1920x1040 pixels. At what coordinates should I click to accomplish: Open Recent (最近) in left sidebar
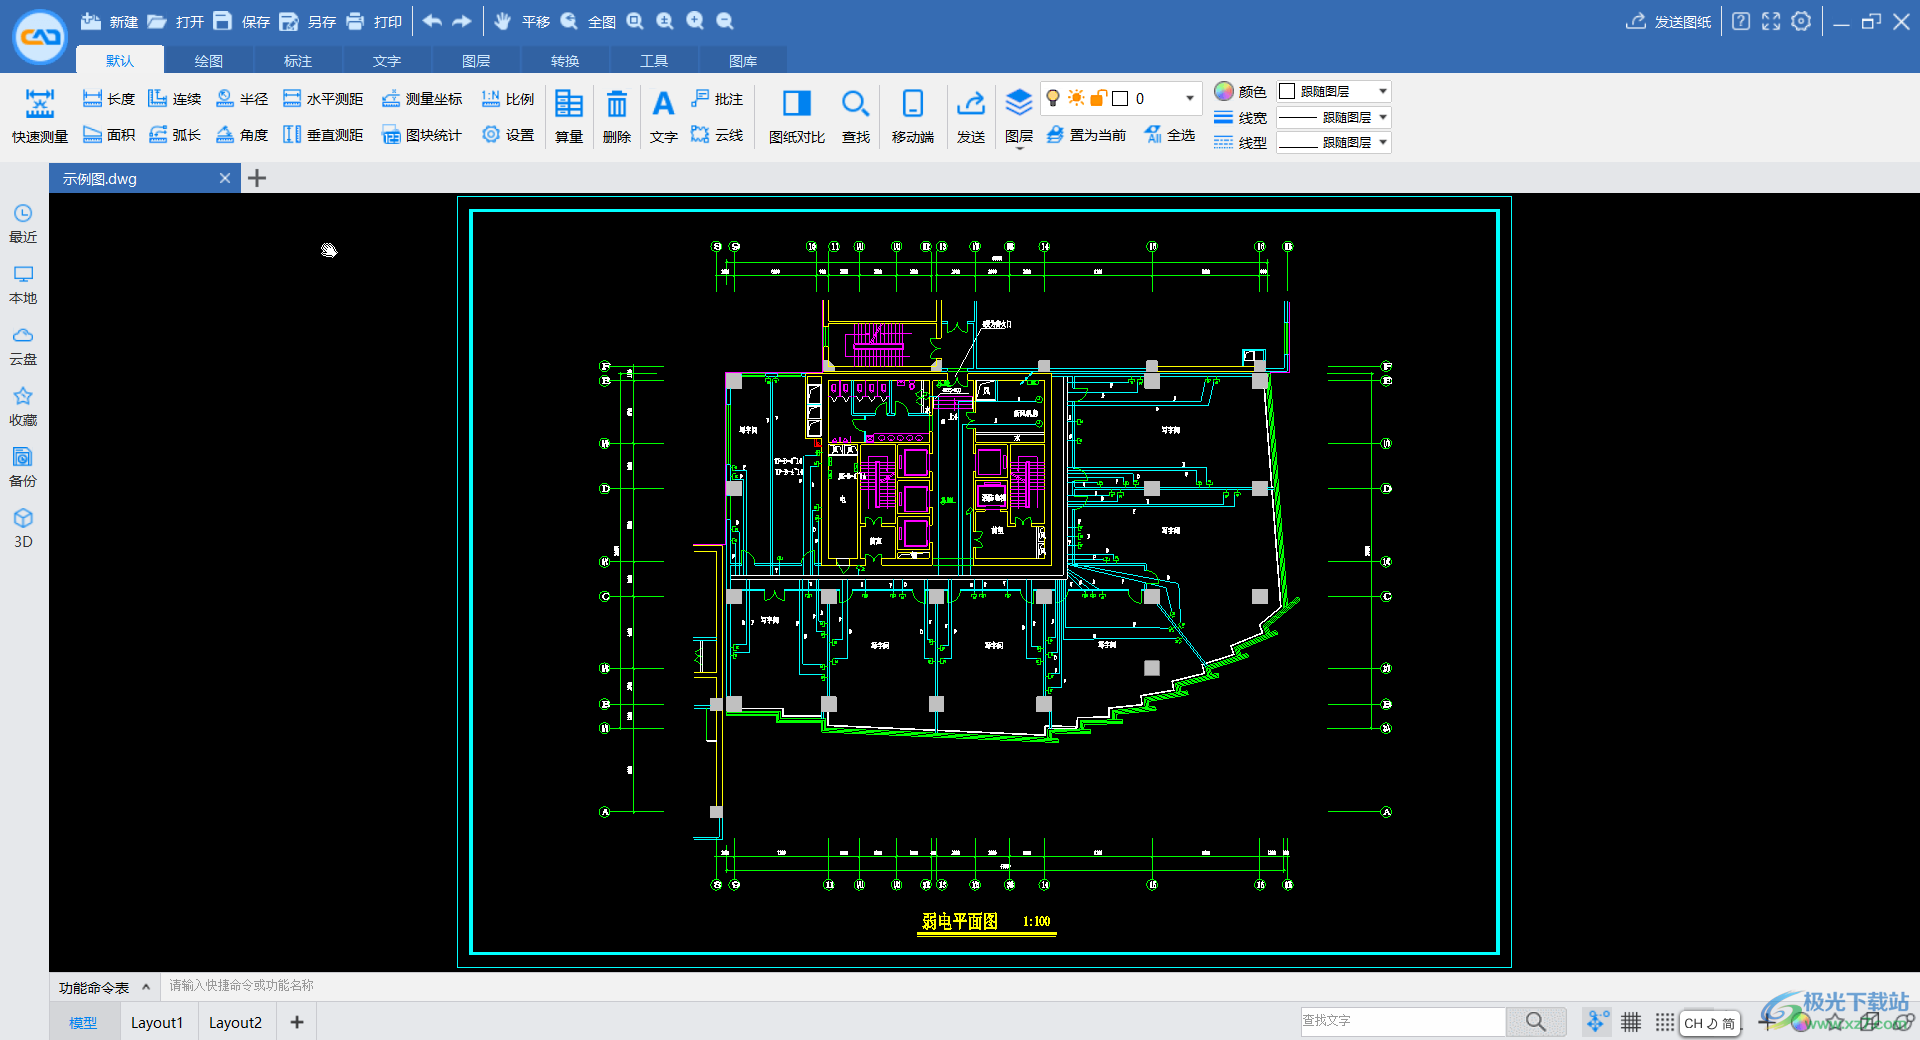click(x=23, y=224)
